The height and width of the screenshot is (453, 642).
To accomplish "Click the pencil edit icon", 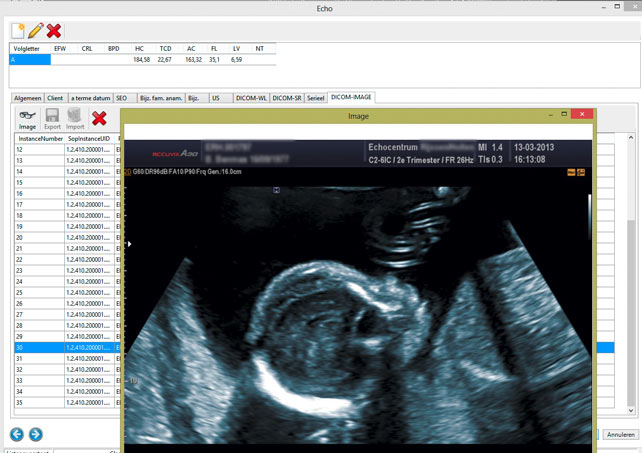I will pos(36,31).
